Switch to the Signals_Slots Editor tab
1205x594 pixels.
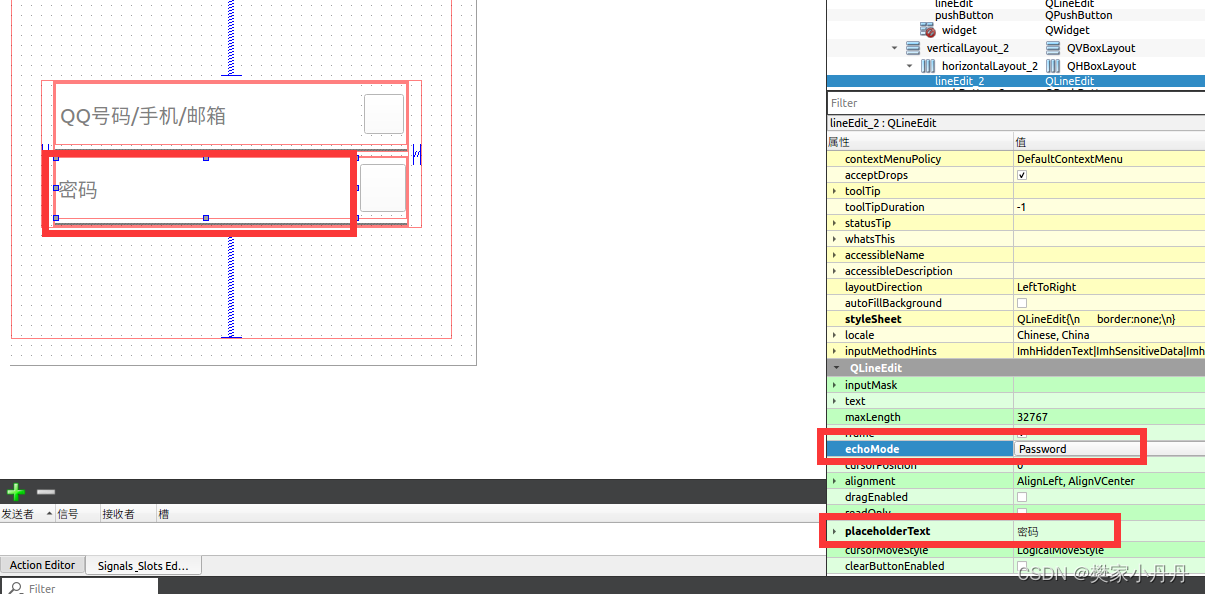pos(142,565)
